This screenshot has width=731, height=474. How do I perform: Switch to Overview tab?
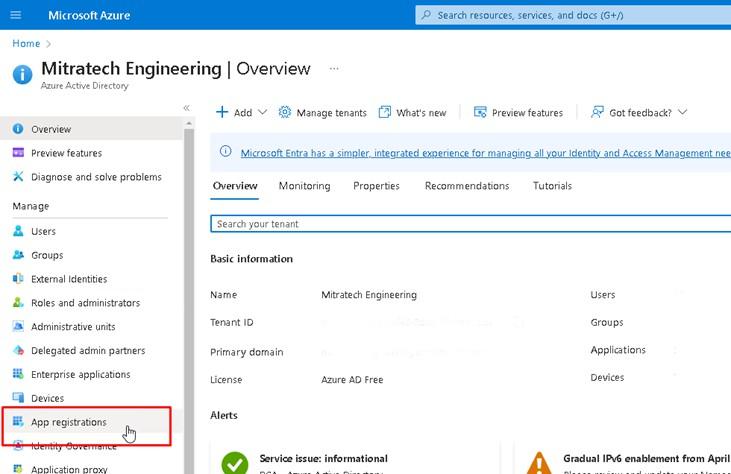pos(234,186)
